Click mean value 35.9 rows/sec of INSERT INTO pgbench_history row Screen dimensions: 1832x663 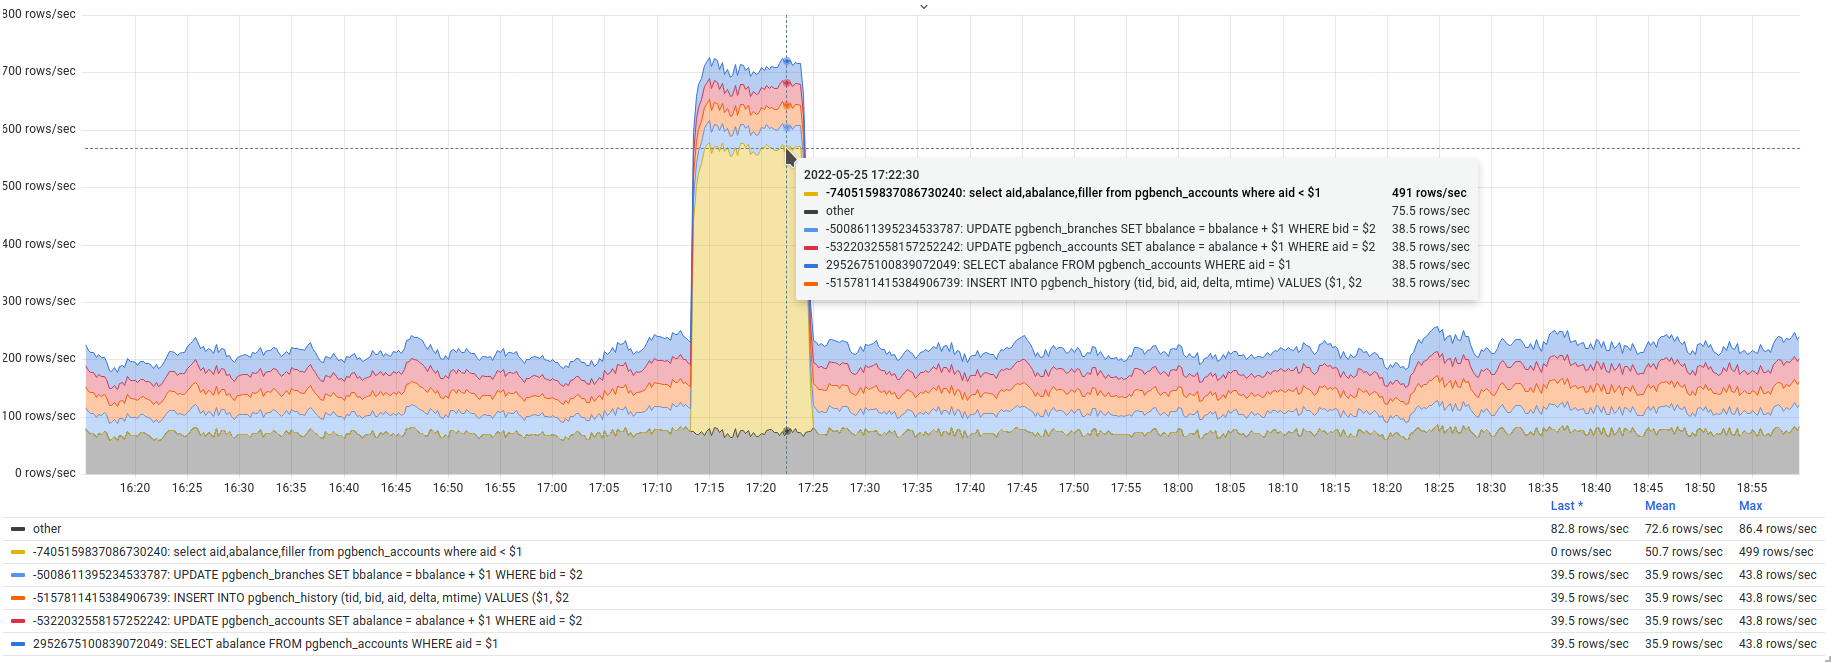[1684, 598]
